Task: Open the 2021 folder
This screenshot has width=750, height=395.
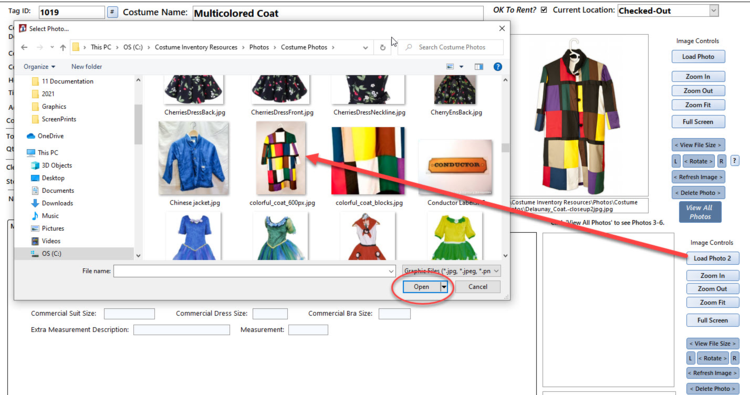Action: coord(43,94)
